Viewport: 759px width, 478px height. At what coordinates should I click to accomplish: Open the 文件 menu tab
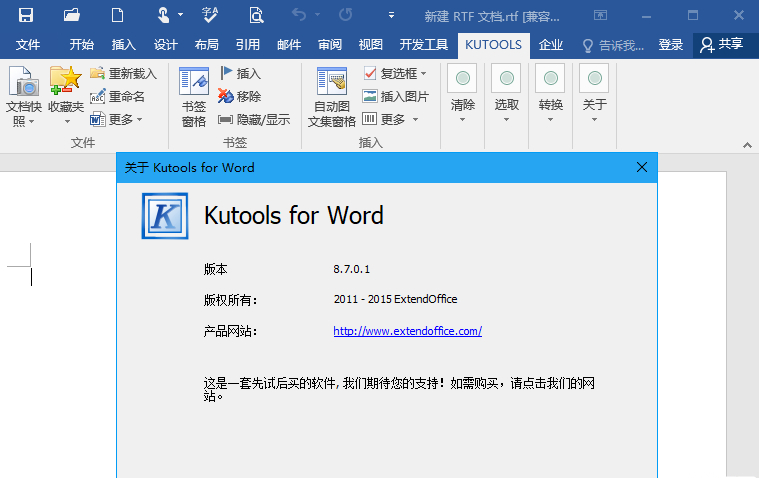pos(28,45)
